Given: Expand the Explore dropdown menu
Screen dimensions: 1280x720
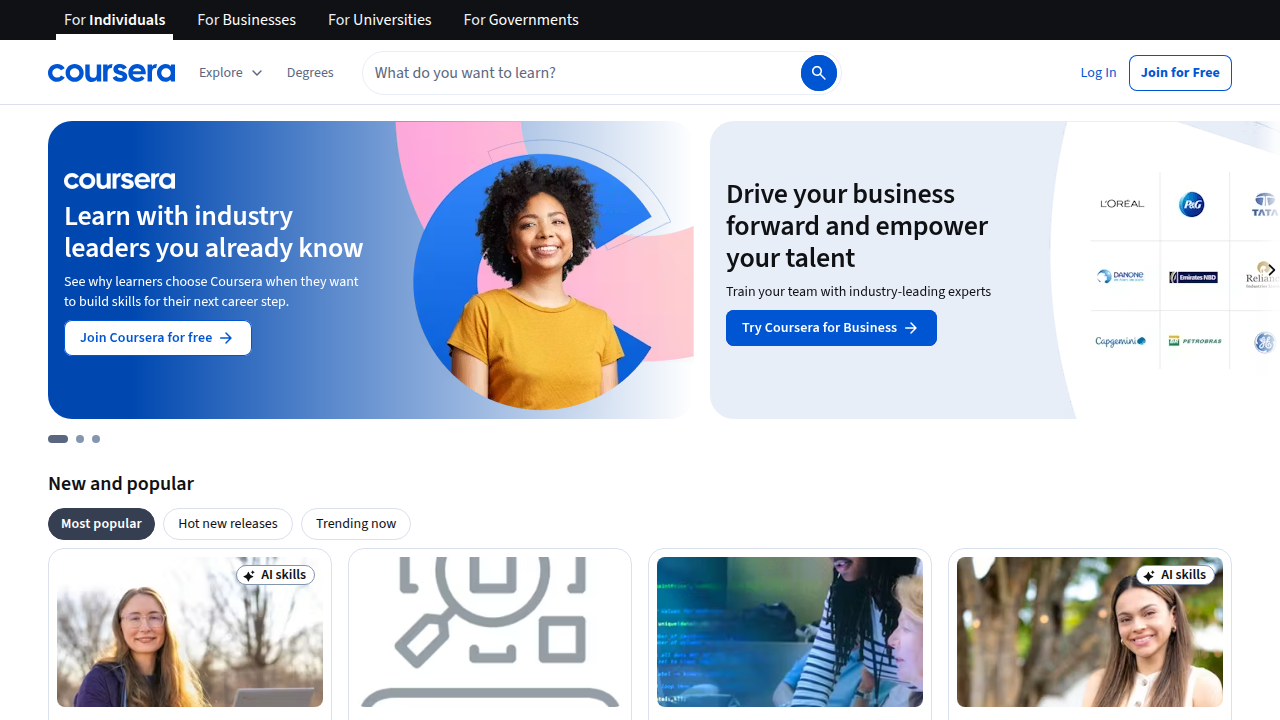Looking at the screenshot, I should (x=231, y=73).
